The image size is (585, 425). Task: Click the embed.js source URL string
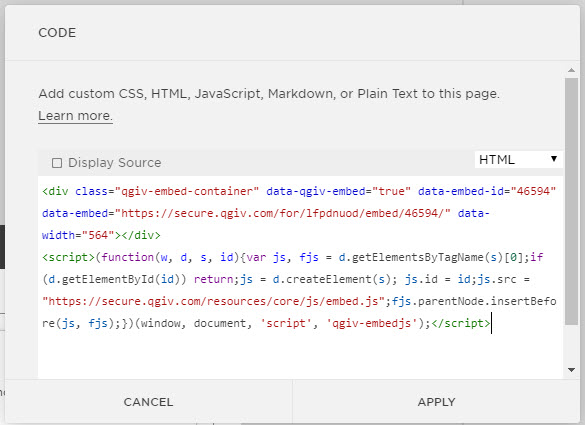[x=213, y=301]
